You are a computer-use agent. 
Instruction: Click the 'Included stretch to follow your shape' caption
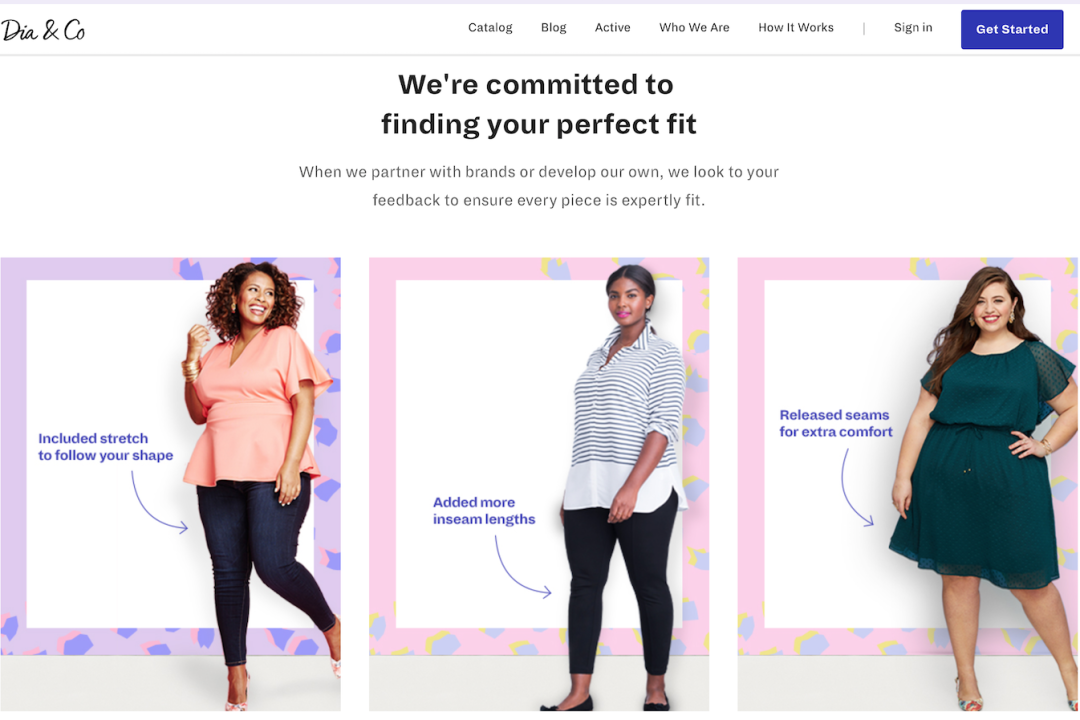tap(106, 447)
